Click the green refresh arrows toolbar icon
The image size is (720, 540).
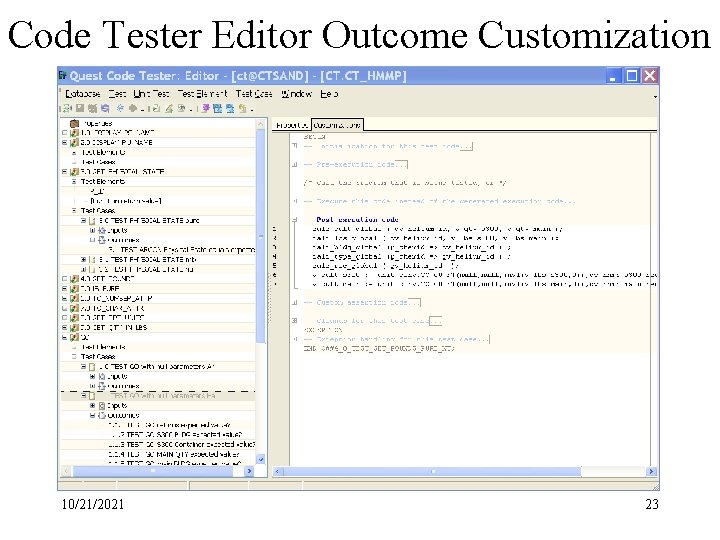point(67,108)
